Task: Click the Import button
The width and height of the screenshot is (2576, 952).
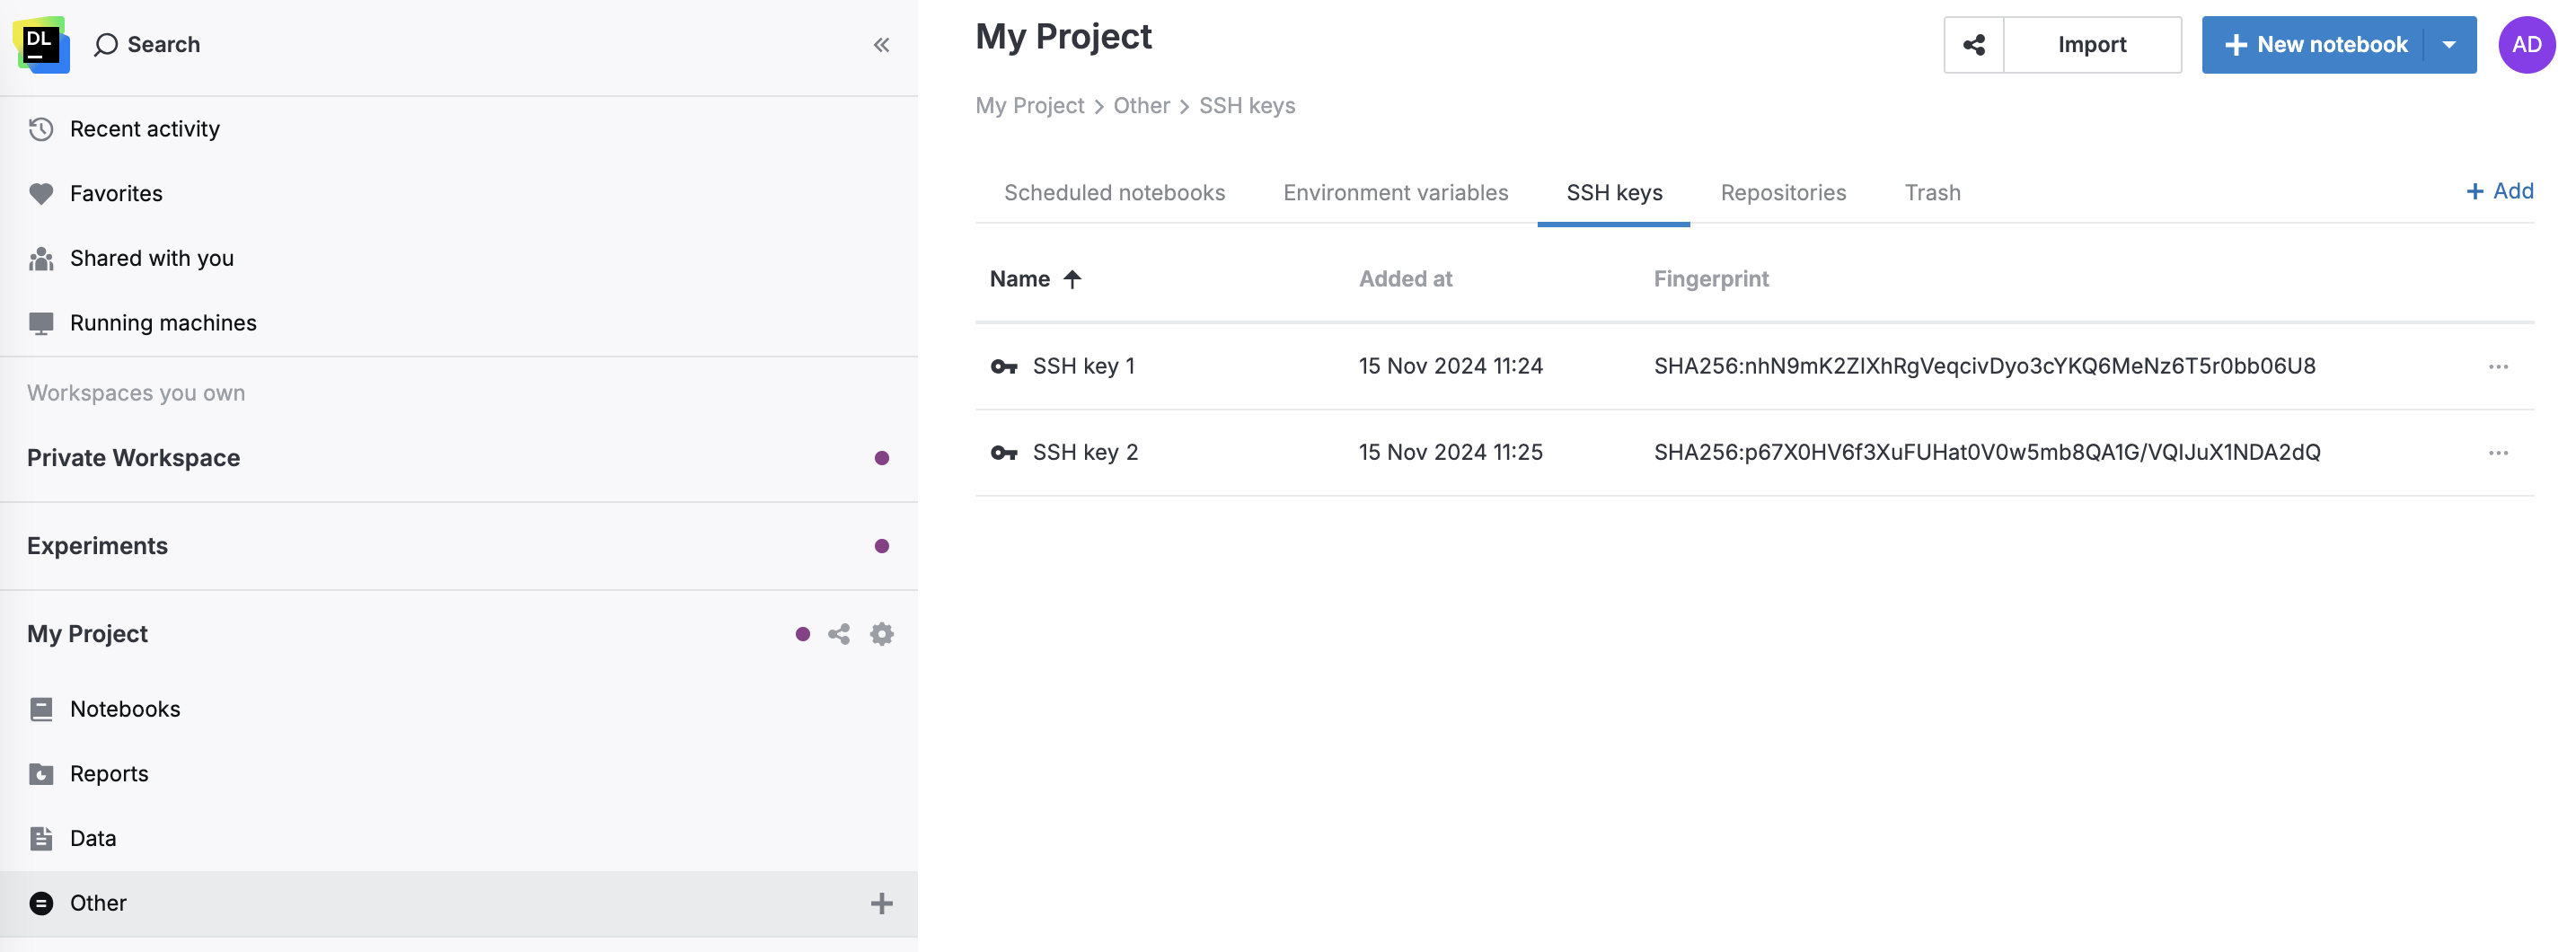Action: coord(2091,45)
